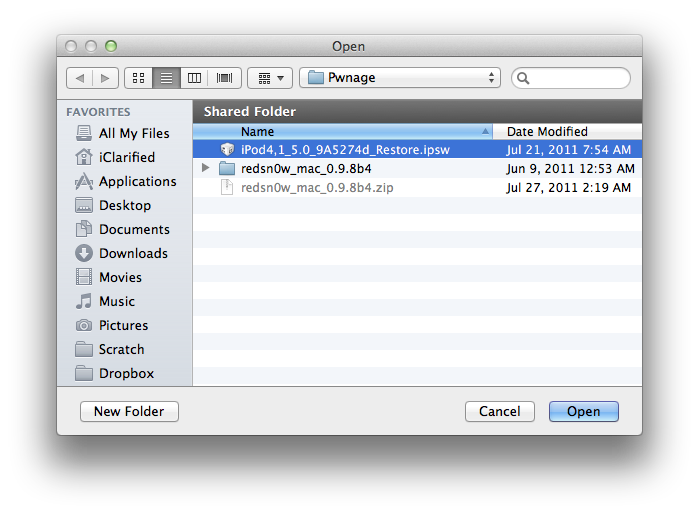
Task: Click the Cancel button
Action: click(x=500, y=411)
